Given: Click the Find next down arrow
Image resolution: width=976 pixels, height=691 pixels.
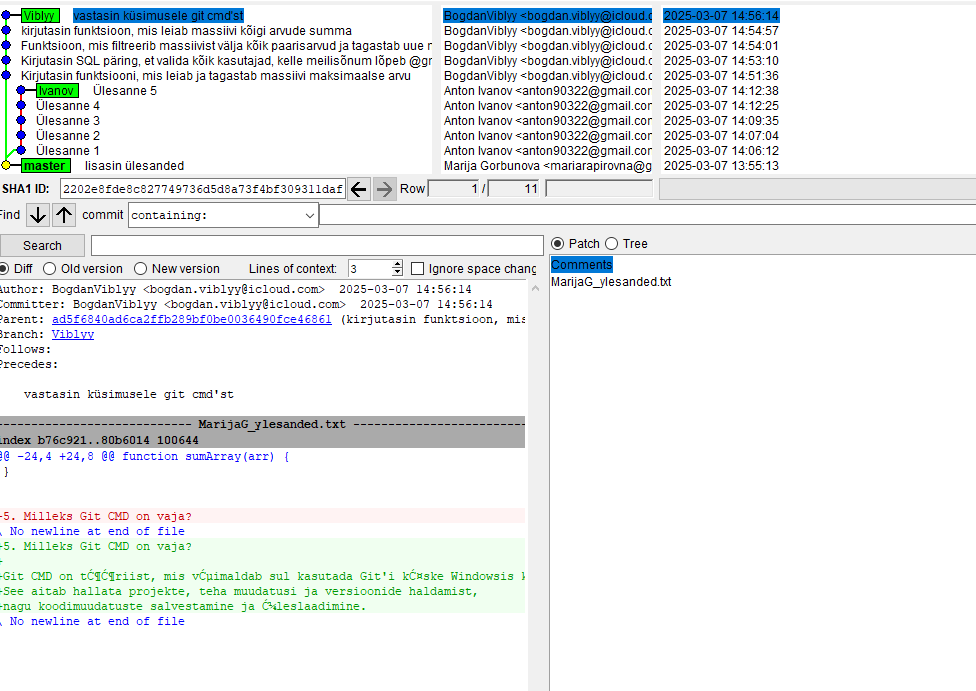Looking at the screenshot, I should 38,215.
